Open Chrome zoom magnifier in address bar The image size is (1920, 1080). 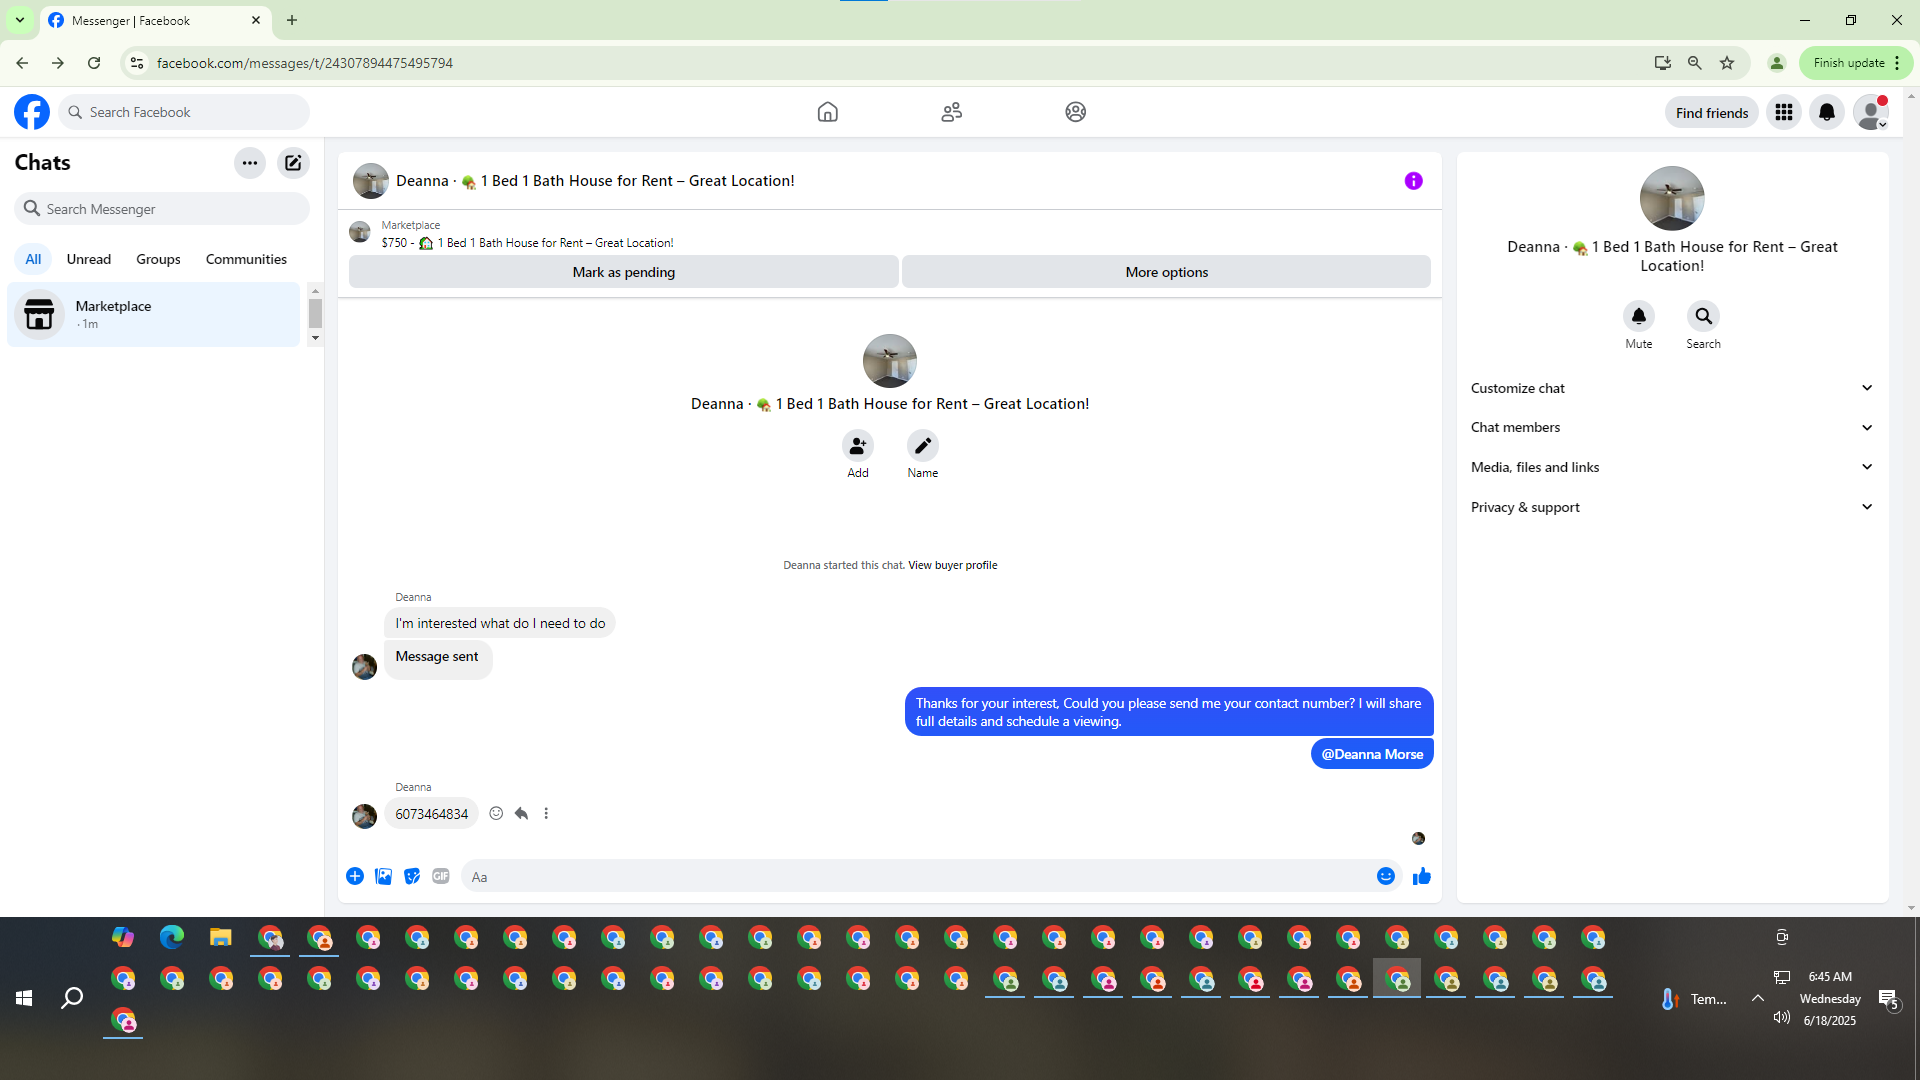[x=1695, y=63]
